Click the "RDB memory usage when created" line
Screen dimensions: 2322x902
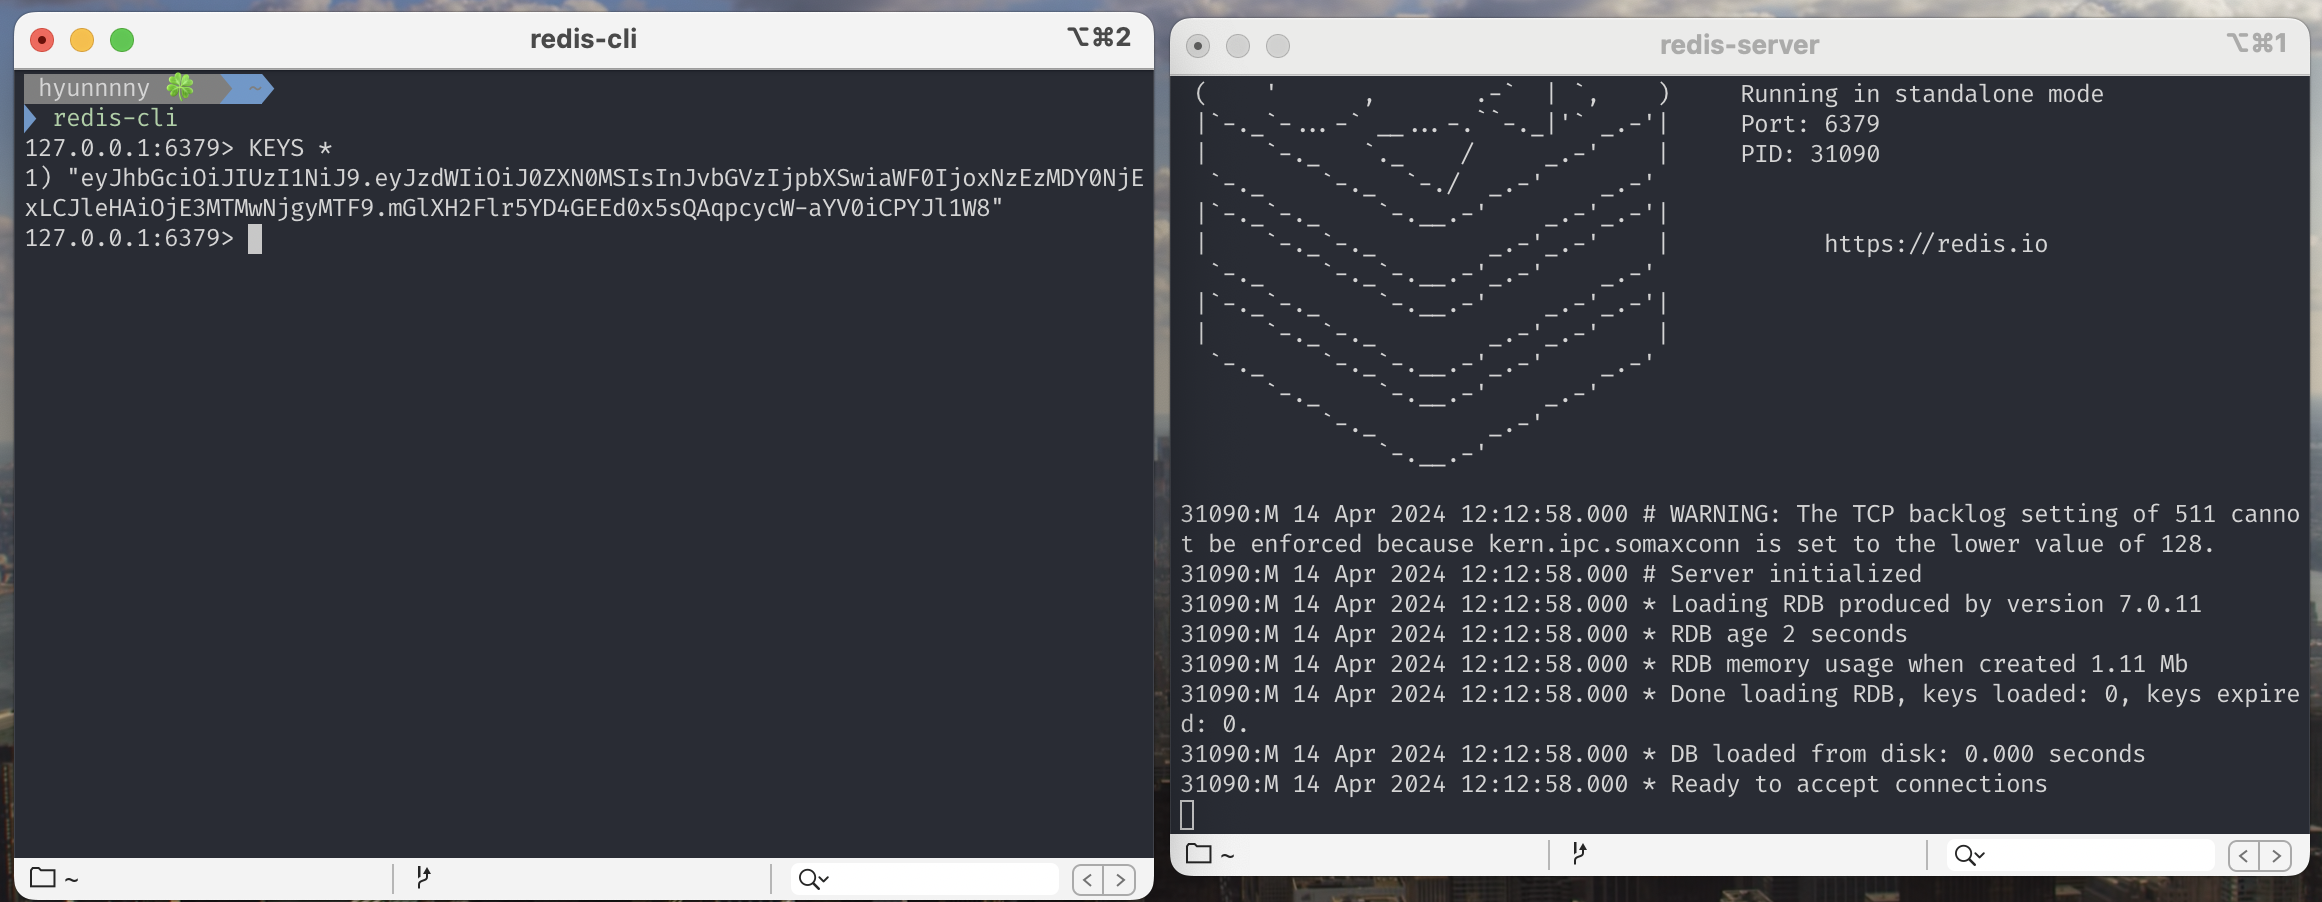[1684, 664]
